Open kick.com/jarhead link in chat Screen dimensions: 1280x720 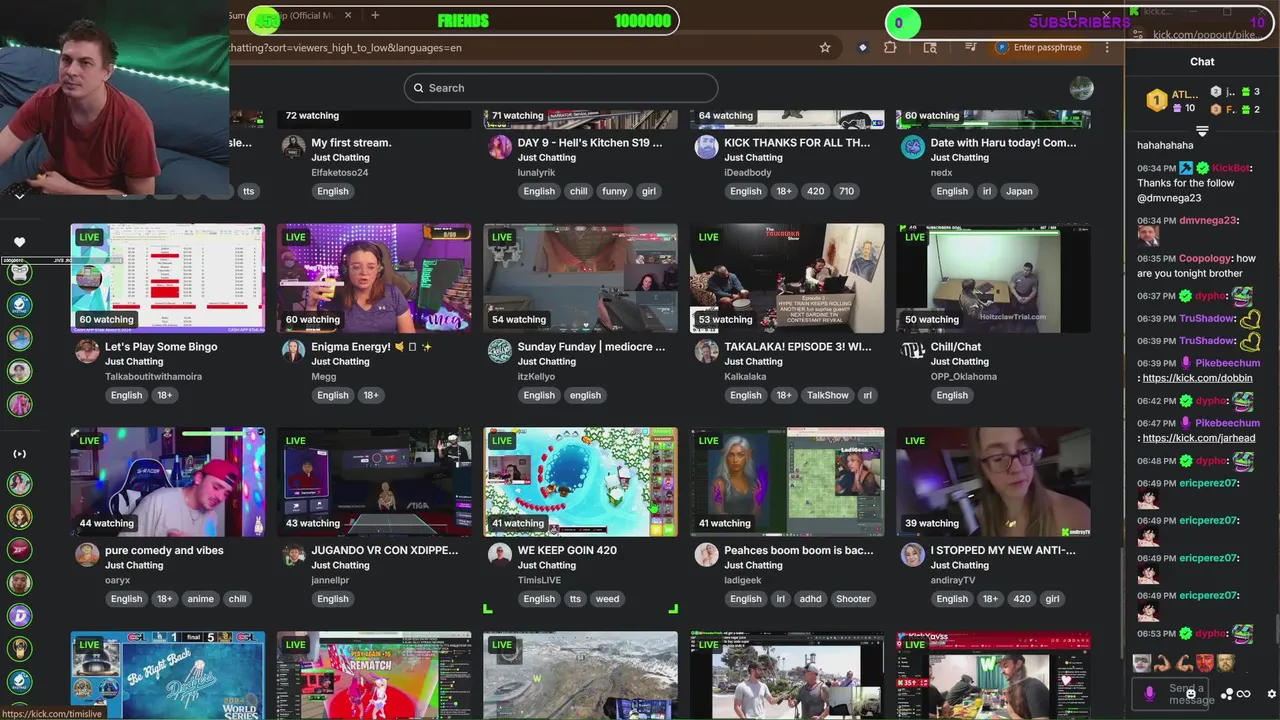point(1198,438)
